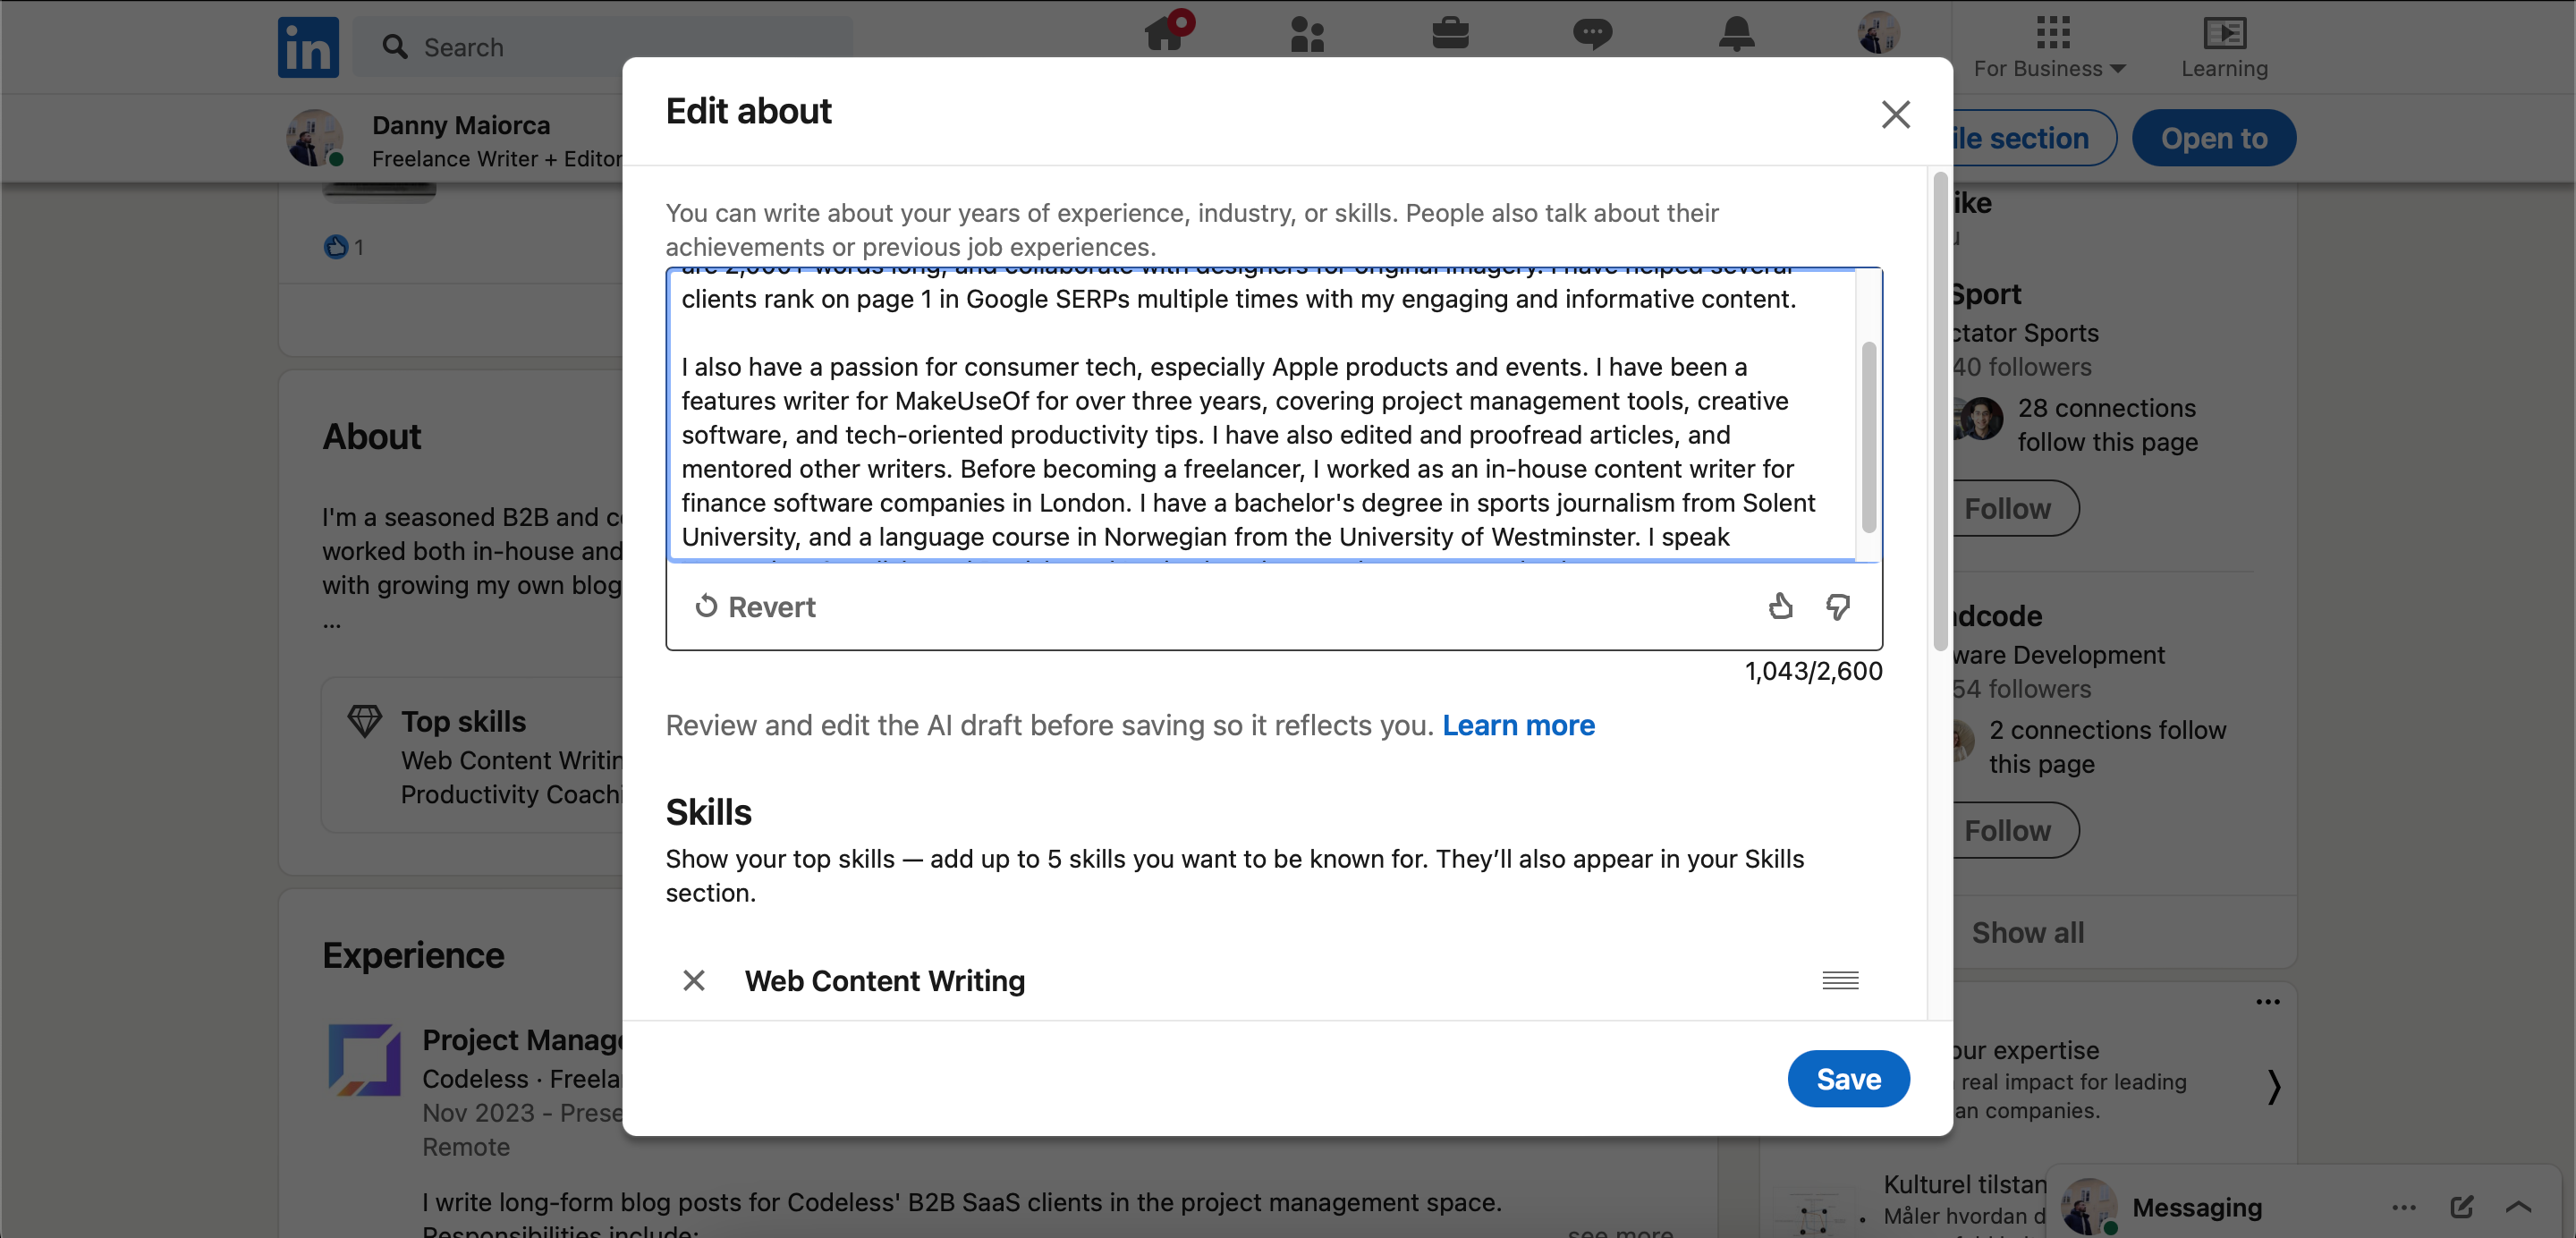Collapse the Messaging panel chevron
Screen dimensions: 2576x1238
tap(2518, 1207)
